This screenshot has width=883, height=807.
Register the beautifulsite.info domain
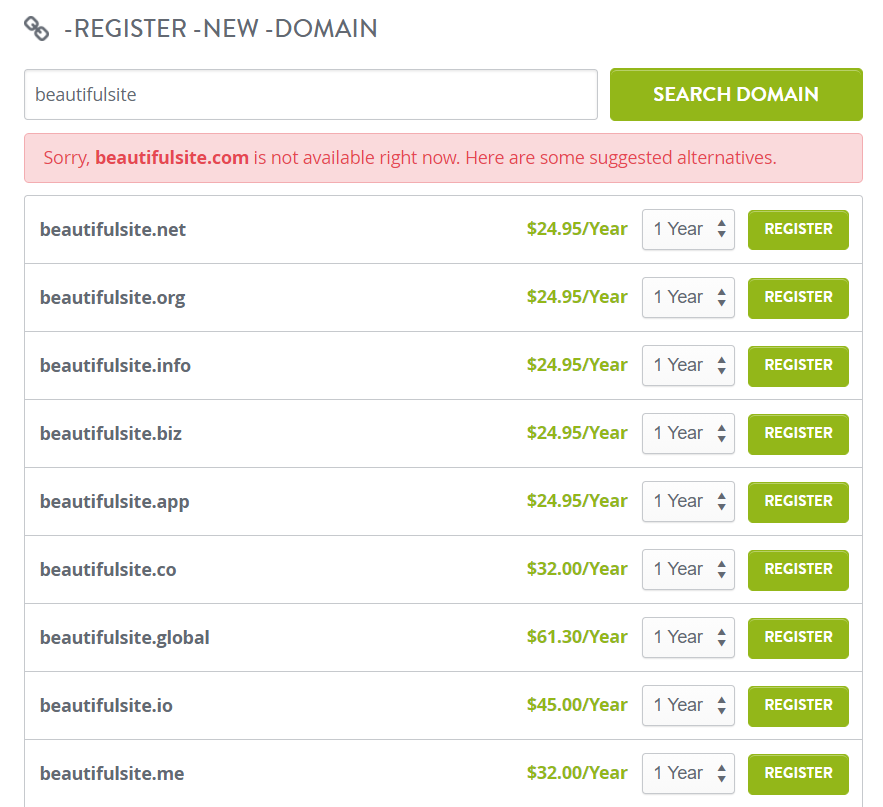(x=798, y=365)
